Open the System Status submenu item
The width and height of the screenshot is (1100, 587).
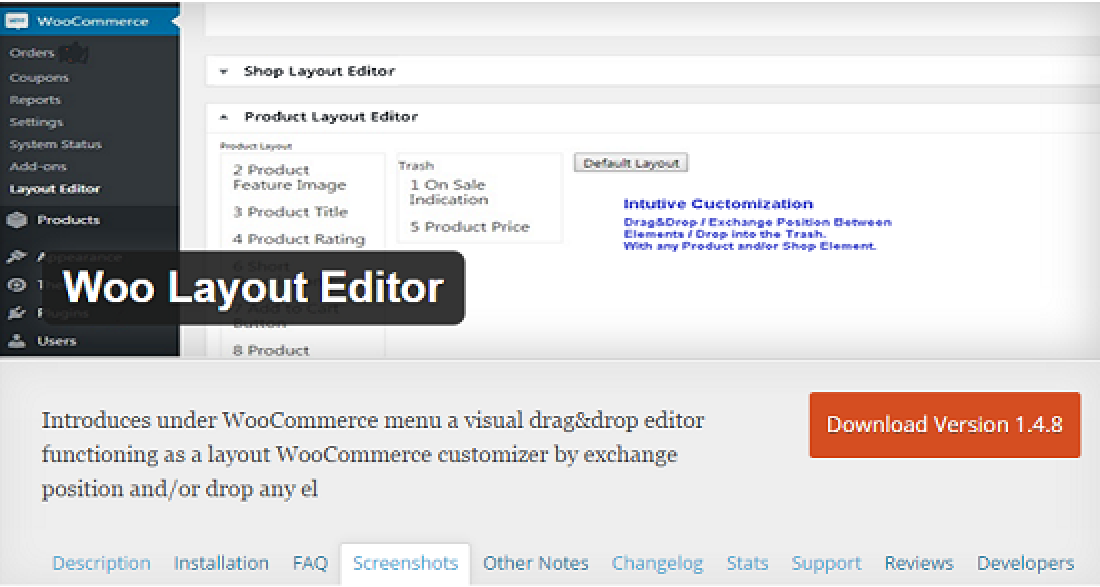point(55,144)
